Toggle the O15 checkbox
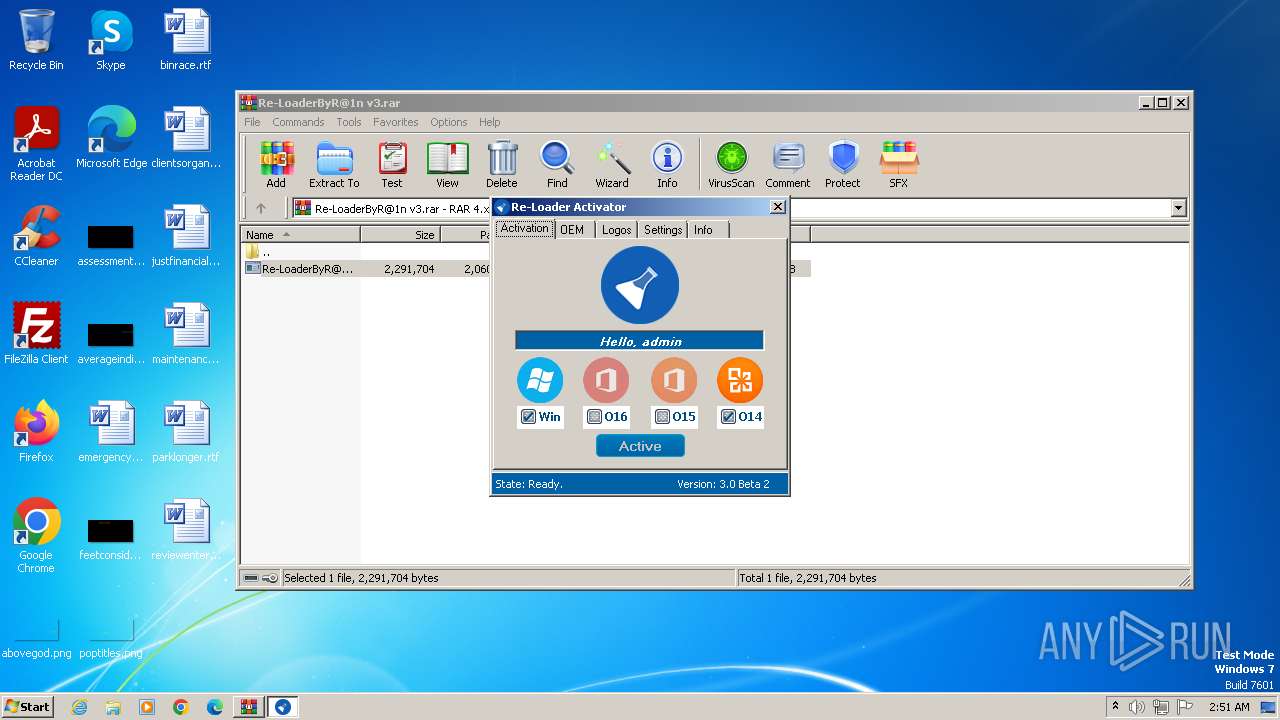This screenshot has height=720, width=1280. coord(662,417)
